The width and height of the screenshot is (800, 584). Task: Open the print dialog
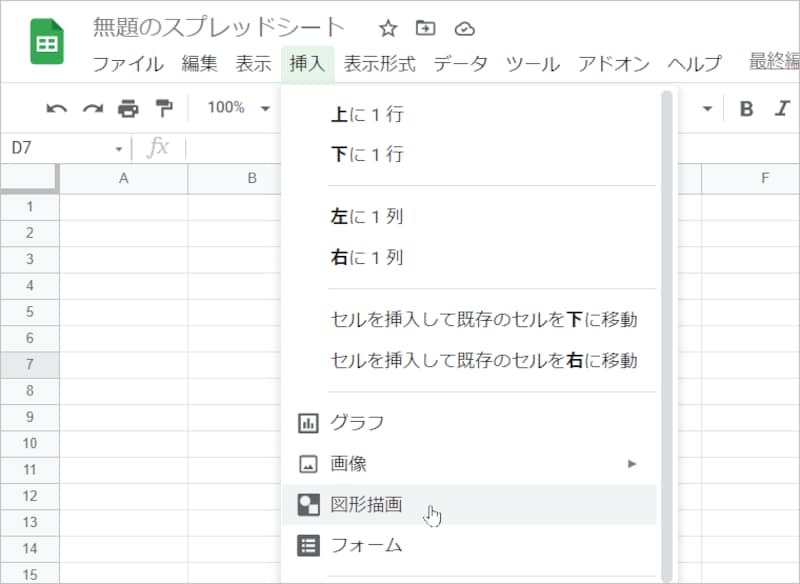[x=127, y=108]
